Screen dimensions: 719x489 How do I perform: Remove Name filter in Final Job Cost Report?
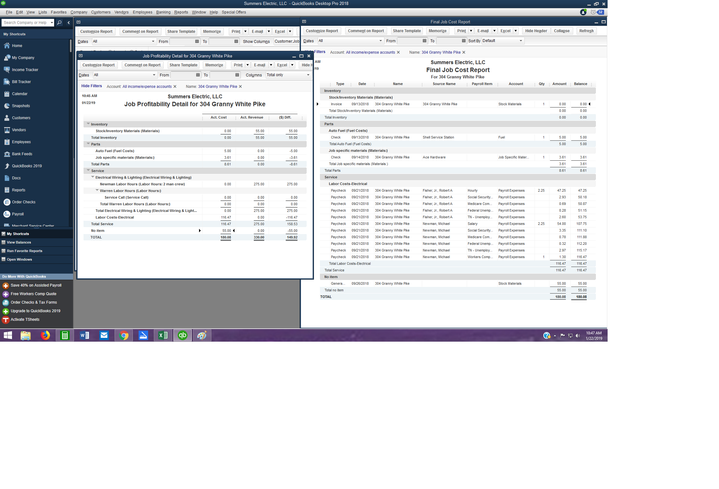coord(464,52)
